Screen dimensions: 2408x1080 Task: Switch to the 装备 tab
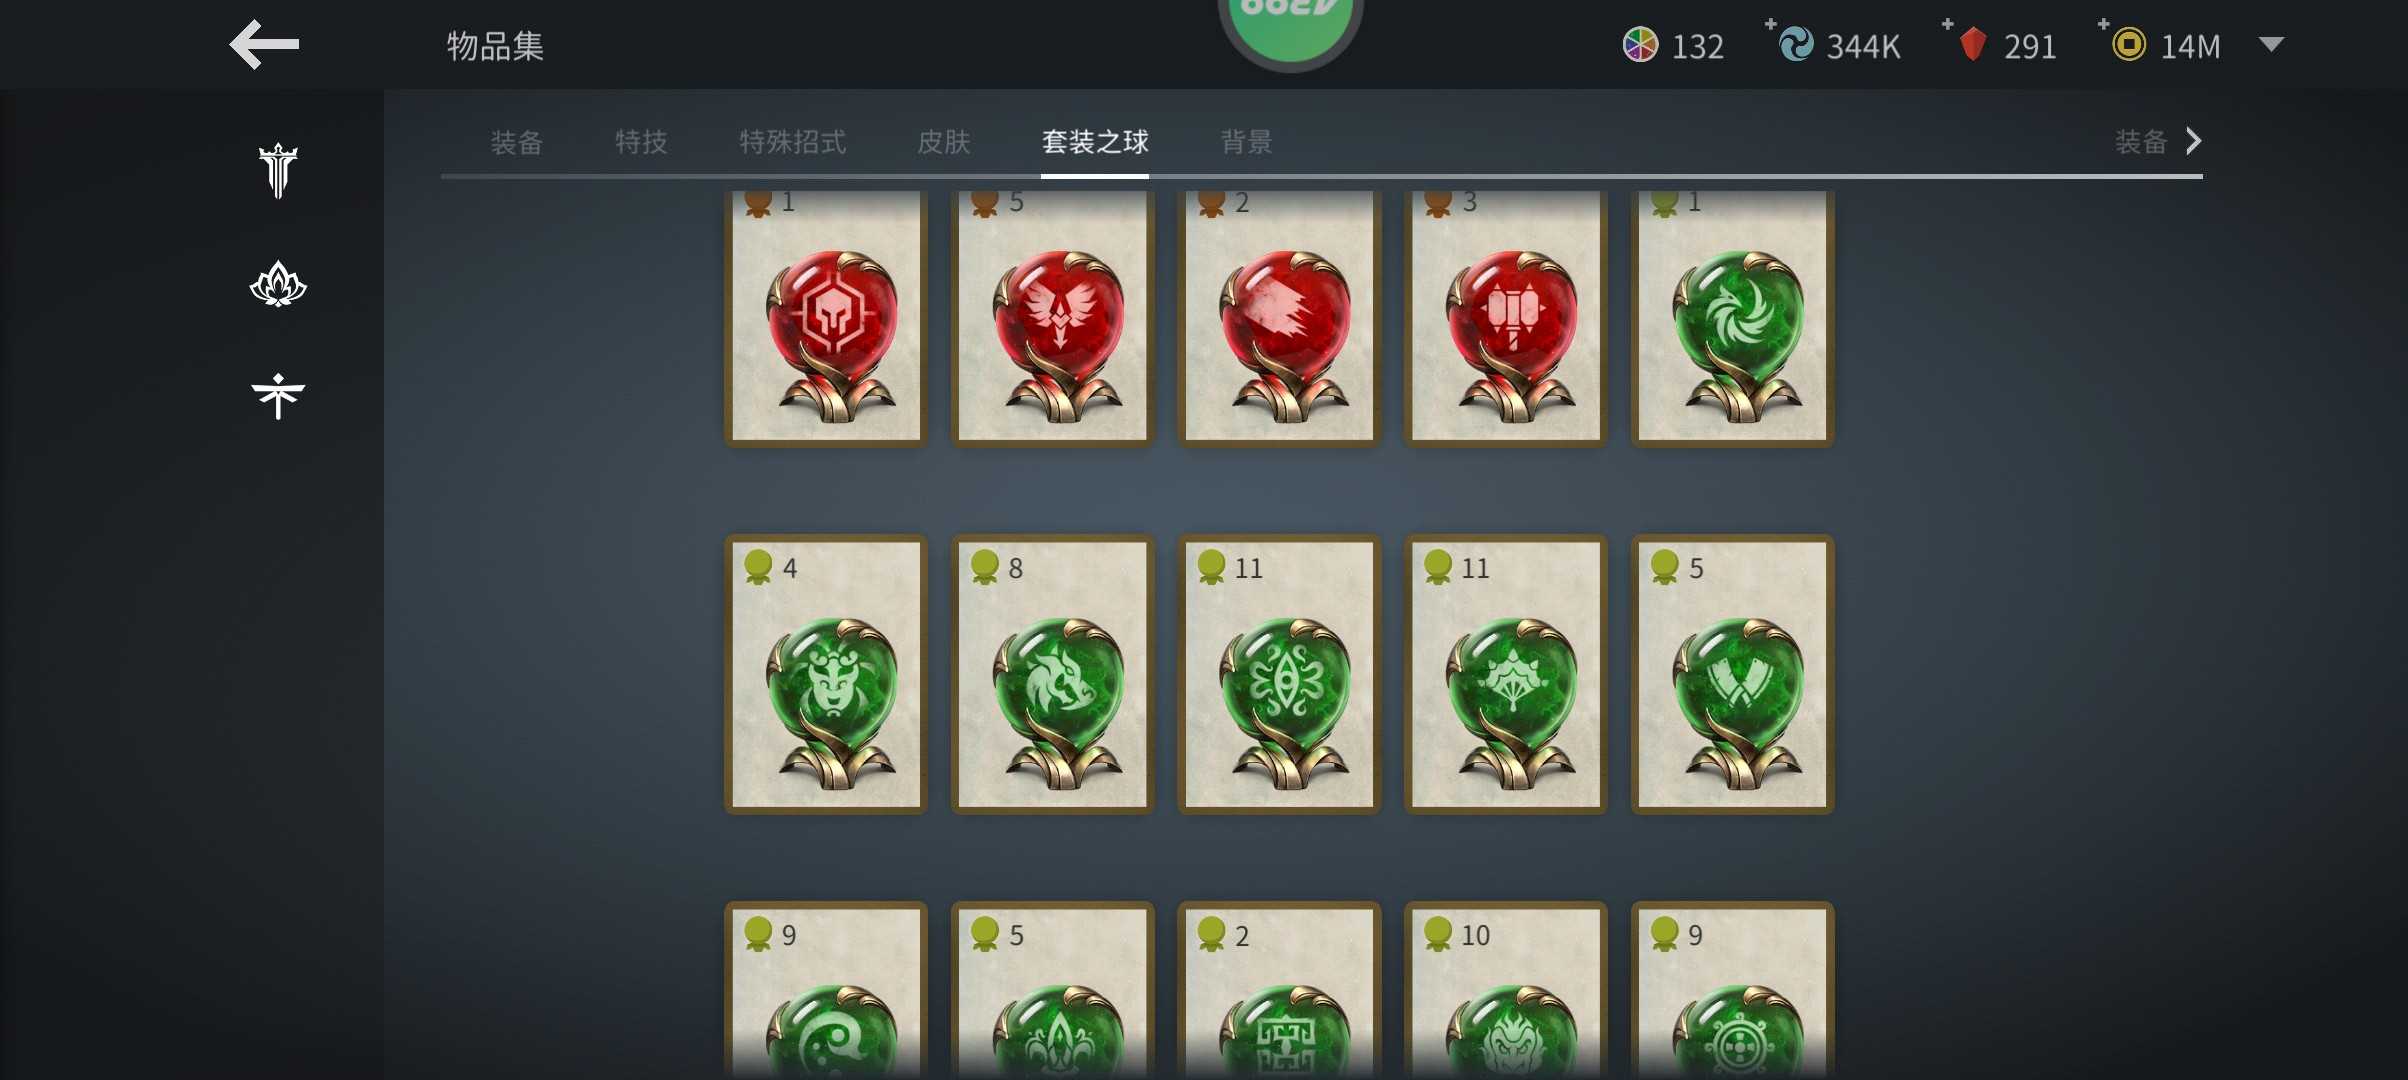point(516,142)
